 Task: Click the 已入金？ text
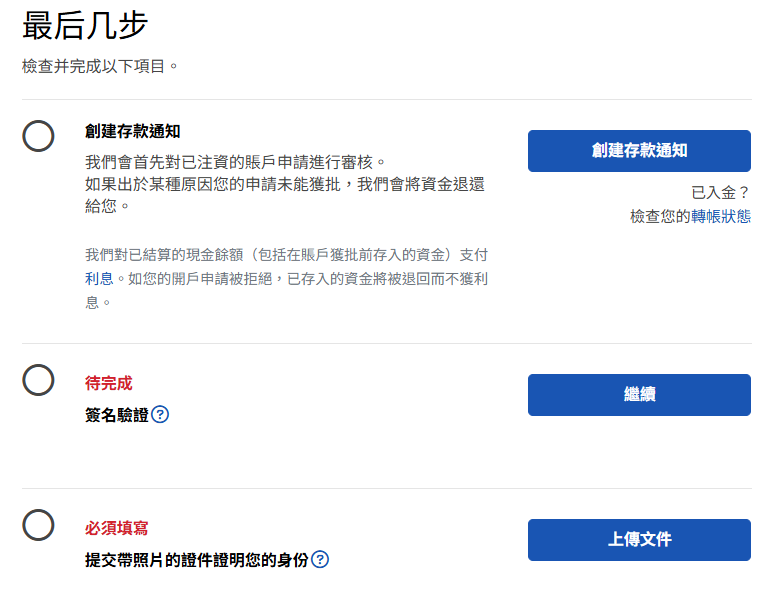coord(720,192)
